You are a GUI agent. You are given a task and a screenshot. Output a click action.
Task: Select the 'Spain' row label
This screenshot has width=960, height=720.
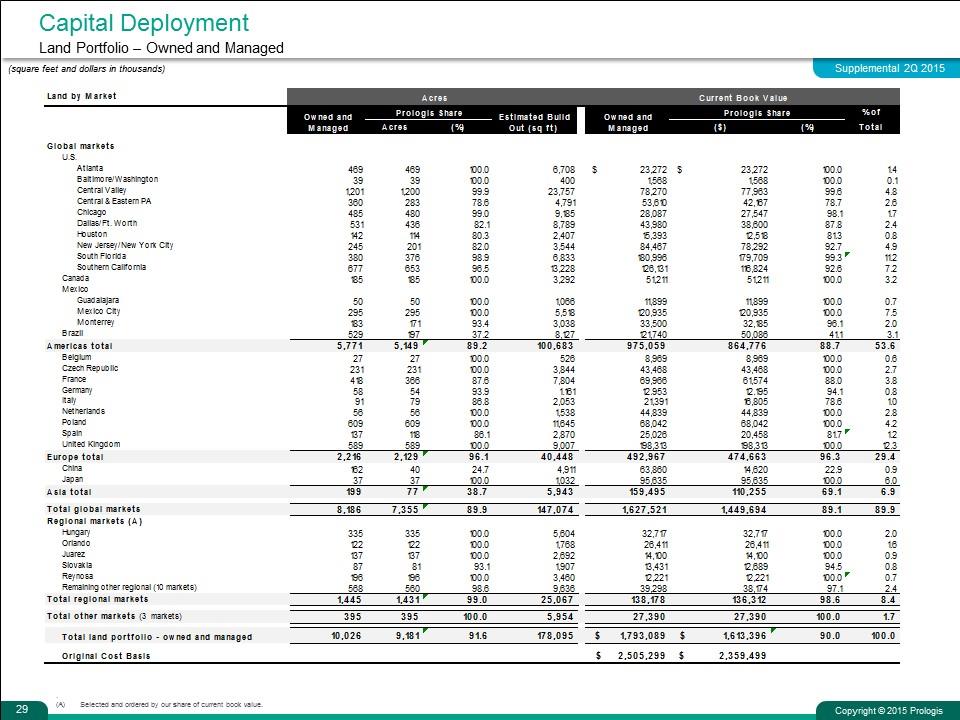72,433
